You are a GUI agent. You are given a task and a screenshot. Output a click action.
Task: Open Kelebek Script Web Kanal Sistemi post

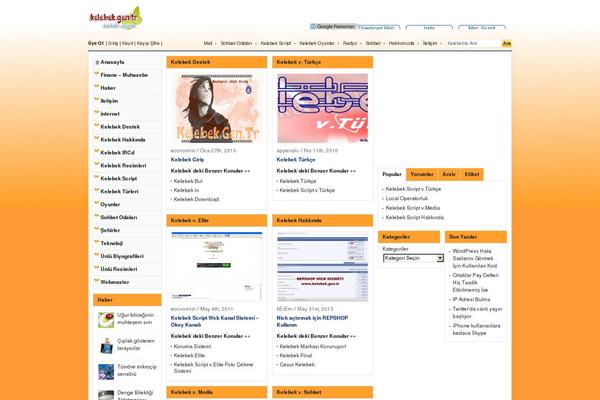point(215,322)
